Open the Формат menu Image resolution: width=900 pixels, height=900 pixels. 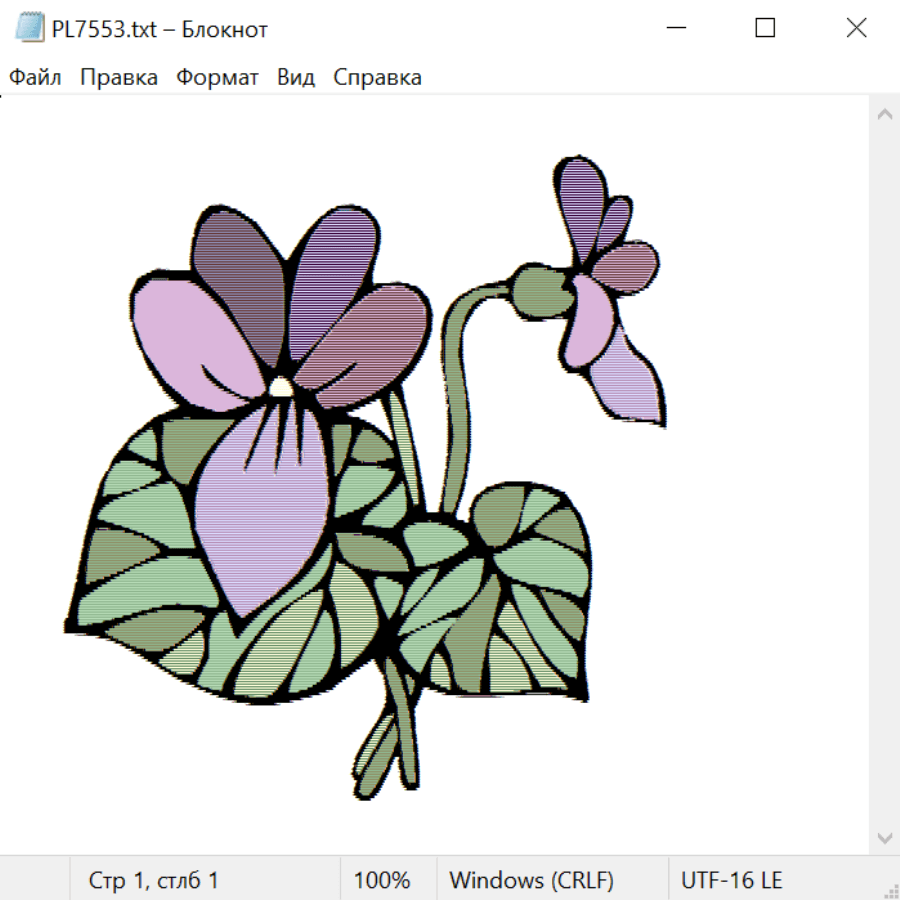[x=217, y=77]
